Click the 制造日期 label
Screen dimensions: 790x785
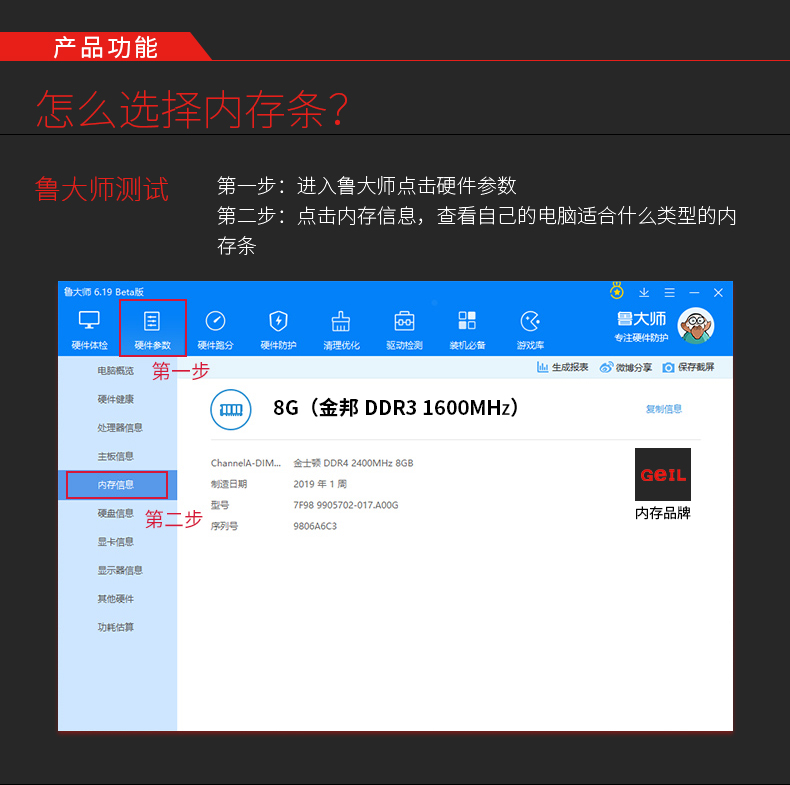point(229,484)
